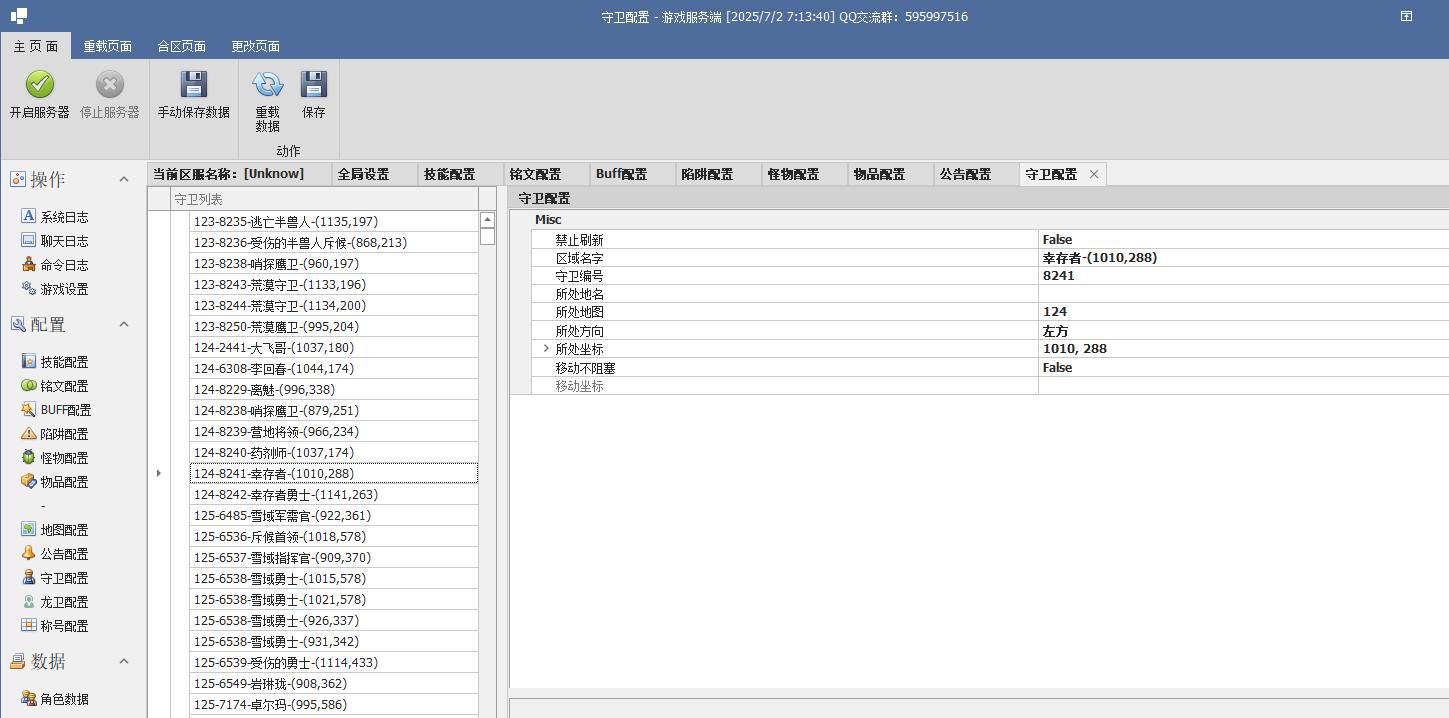The image size is (1449, 718).
Task: Click the 保存 save icon in 动作 group
Action: click(x=314, y=85)
